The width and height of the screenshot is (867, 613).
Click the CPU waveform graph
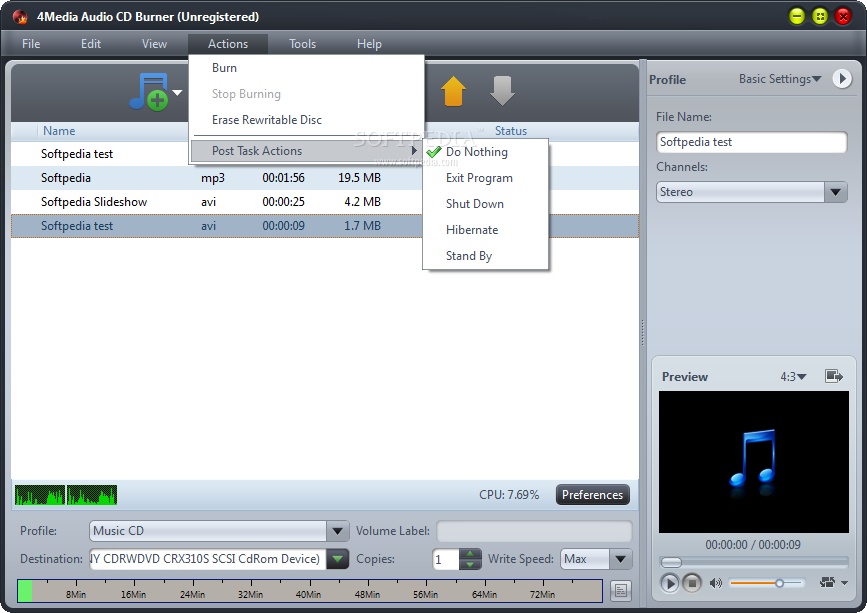click(66, 495)
